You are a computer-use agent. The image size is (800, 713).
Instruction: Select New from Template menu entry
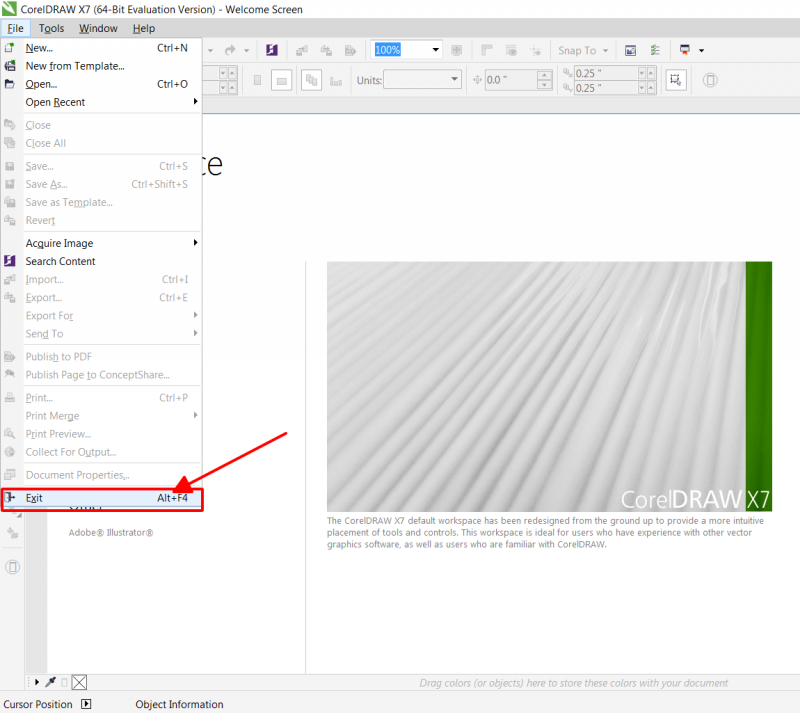coord(75,66)
